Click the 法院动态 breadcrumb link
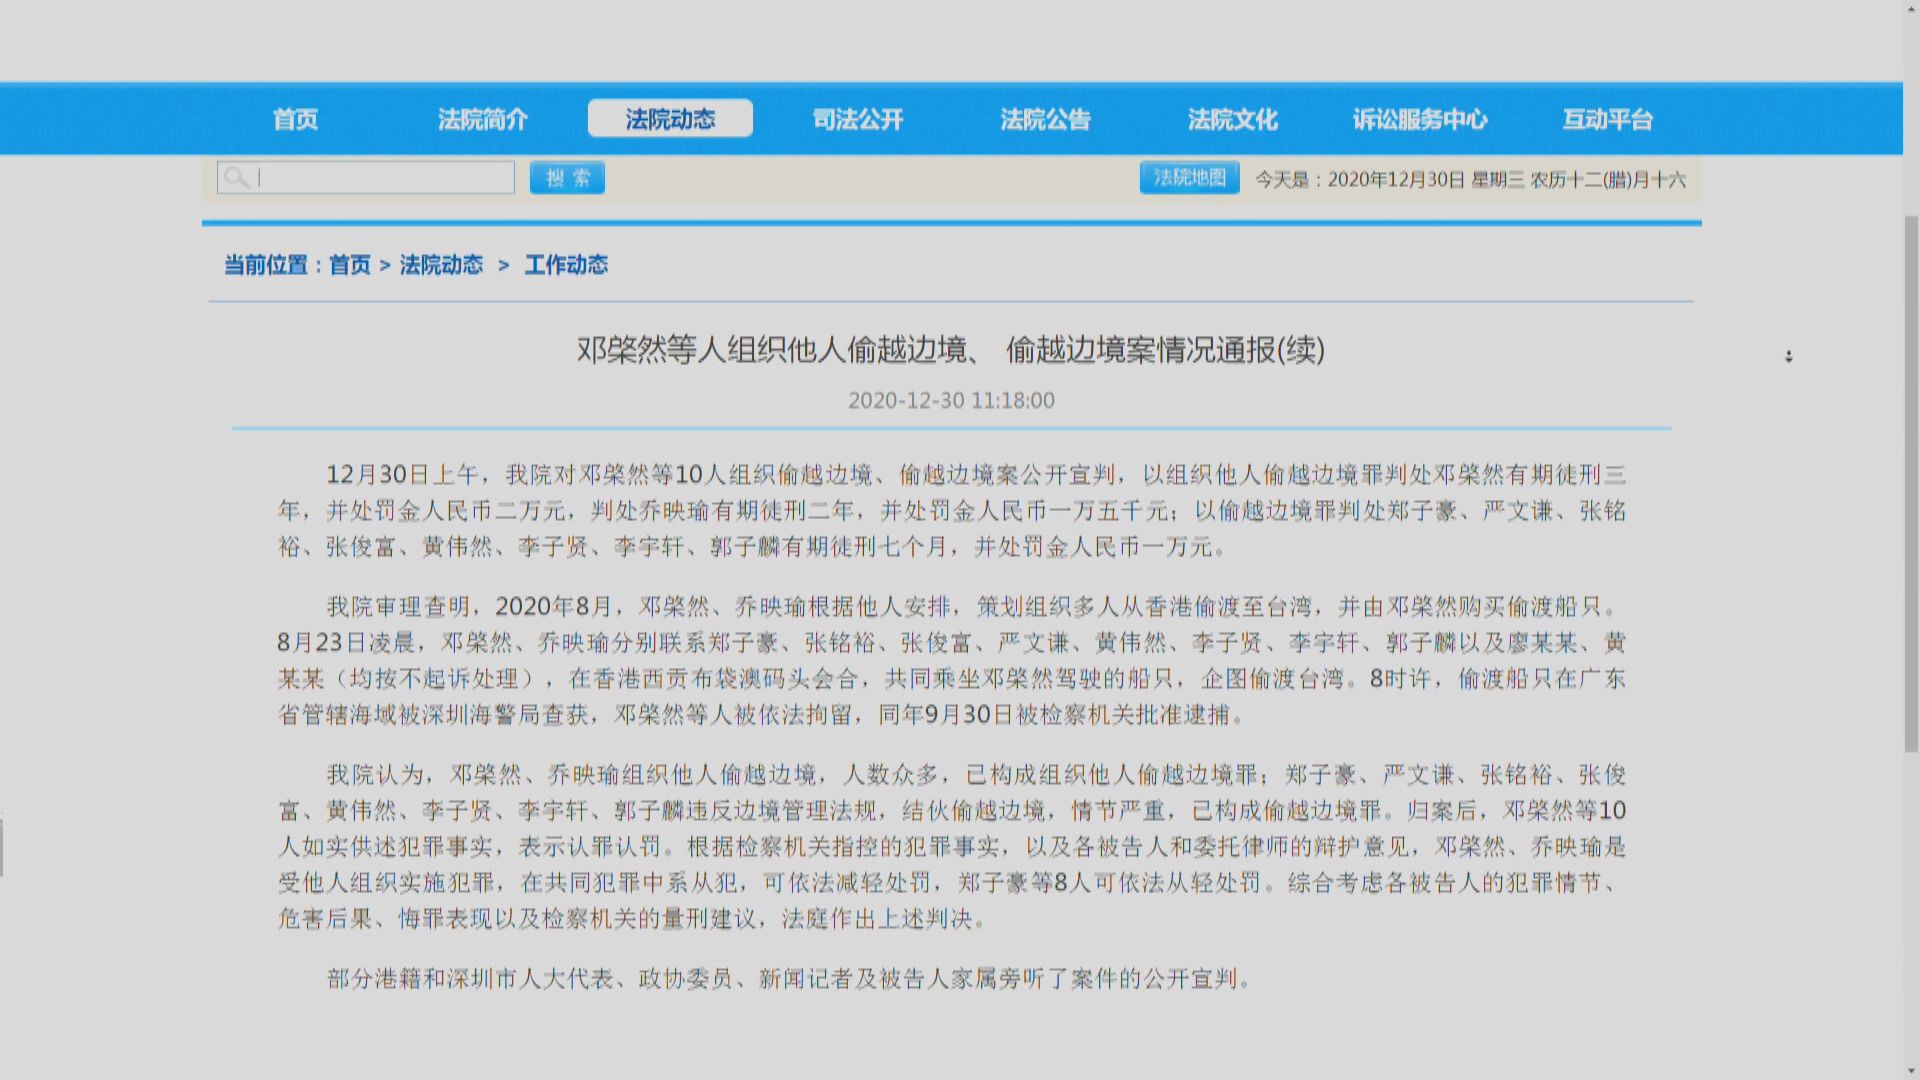The width and height of the screenshot is (1920, 1080). (x=440, y=265)
